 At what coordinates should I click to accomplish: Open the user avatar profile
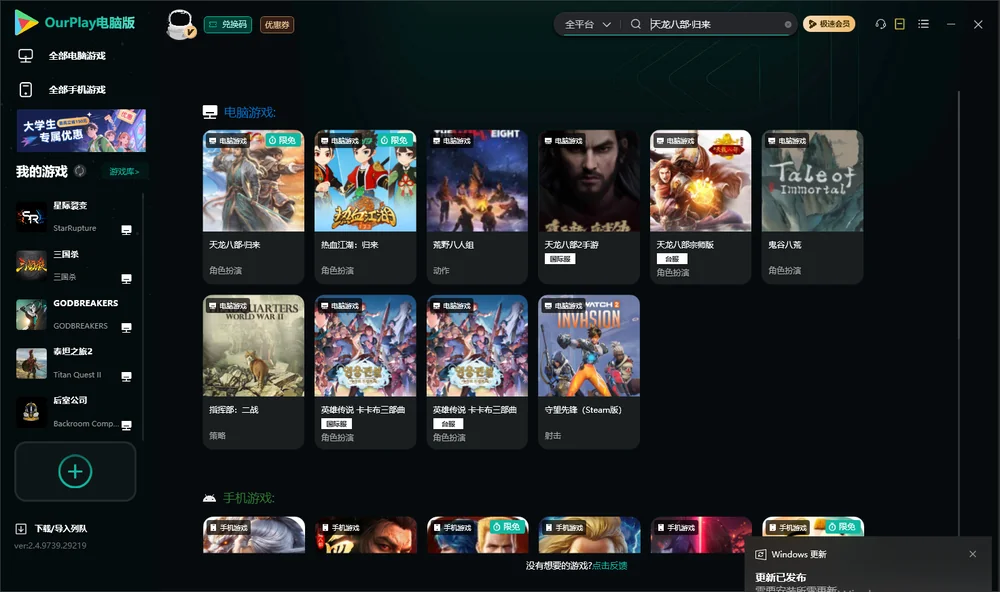[x=180, y=24]
